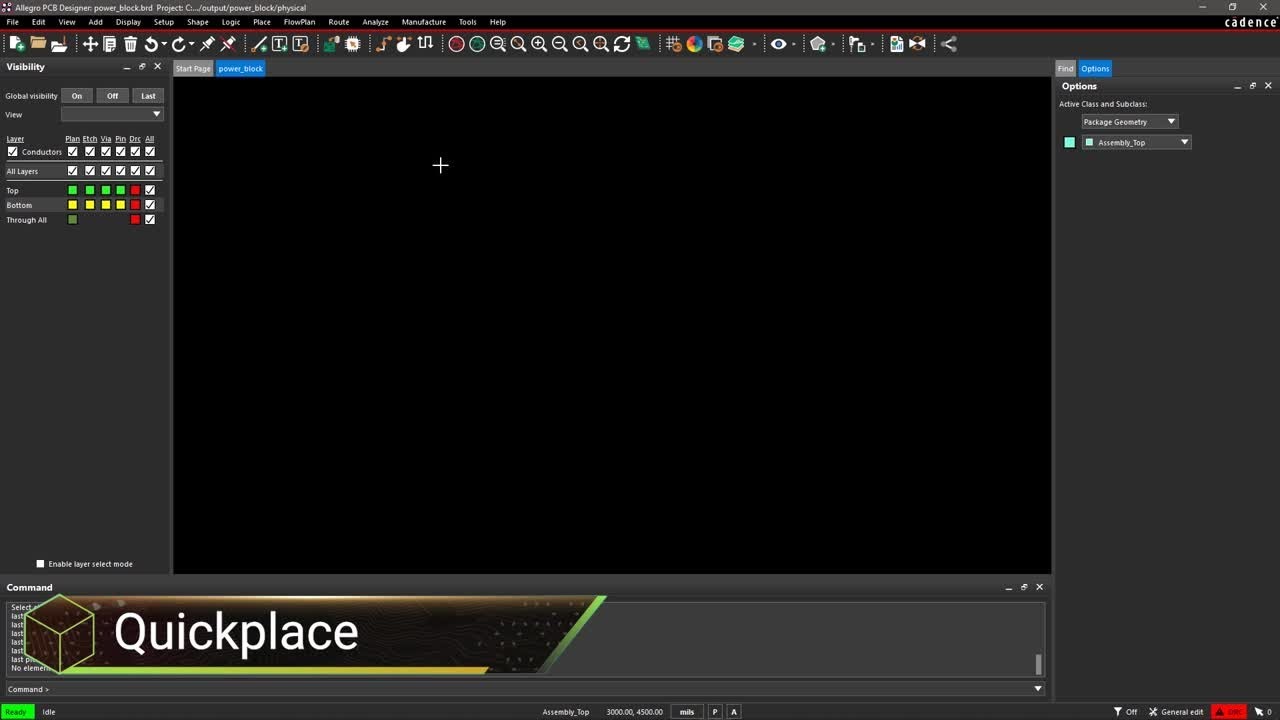Viewport: 1280px width, 720px height.
Task: Toggle All Layers Via checkbox
Action: click(106, 171)
